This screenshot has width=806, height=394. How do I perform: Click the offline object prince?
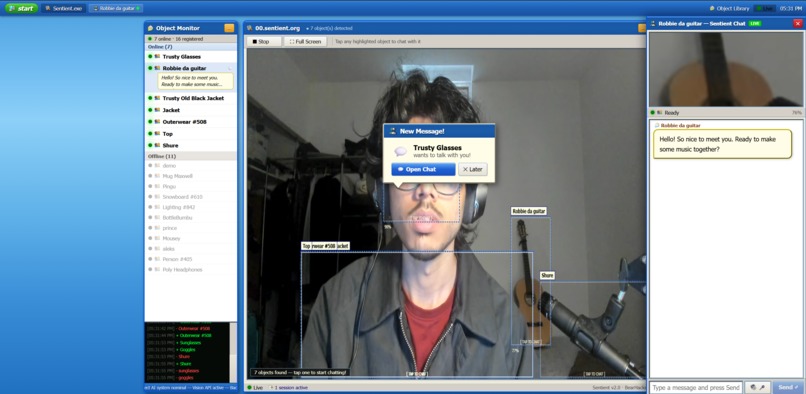(191, 228)
